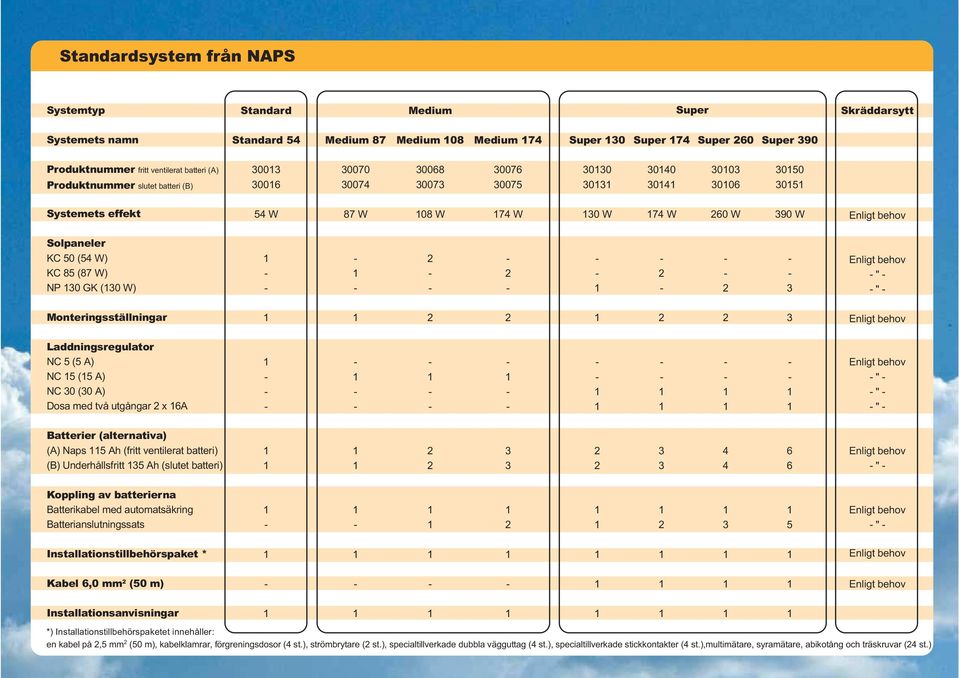
Task: Select the "NC 30 (30 A)" regulator label
Action: (x=76, y=391)
